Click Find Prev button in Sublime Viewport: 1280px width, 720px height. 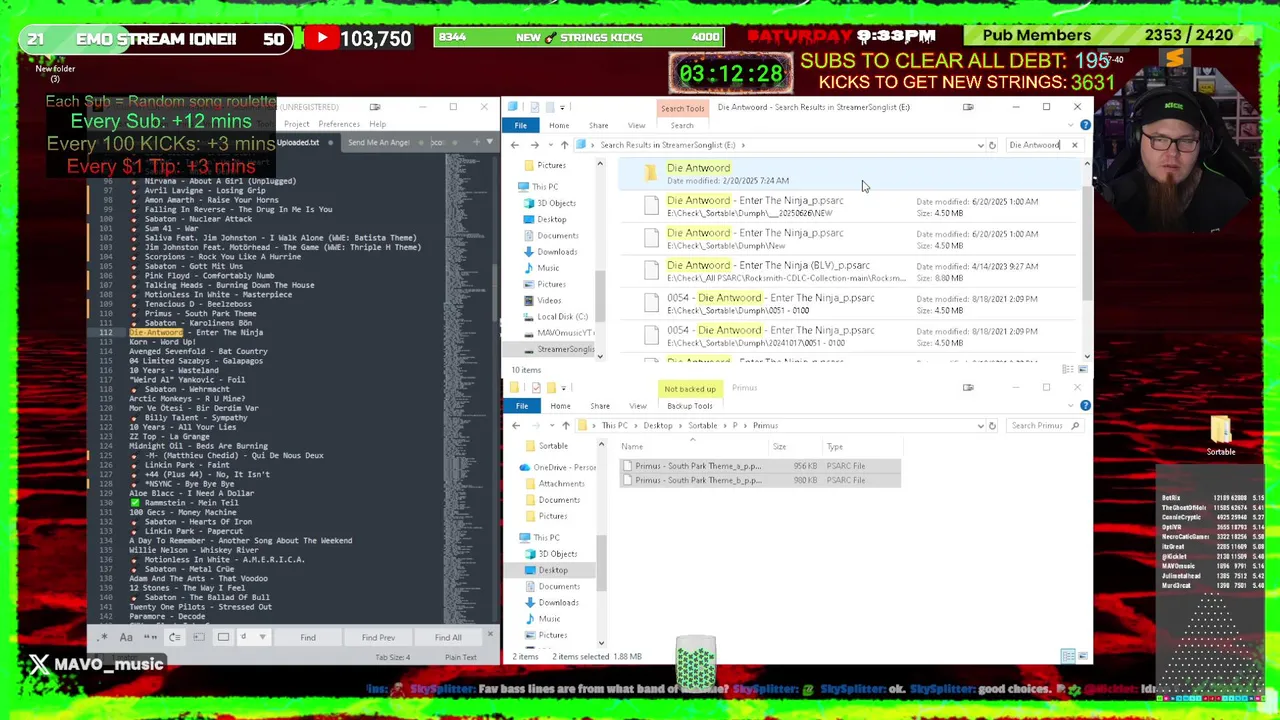pos(378,637)
